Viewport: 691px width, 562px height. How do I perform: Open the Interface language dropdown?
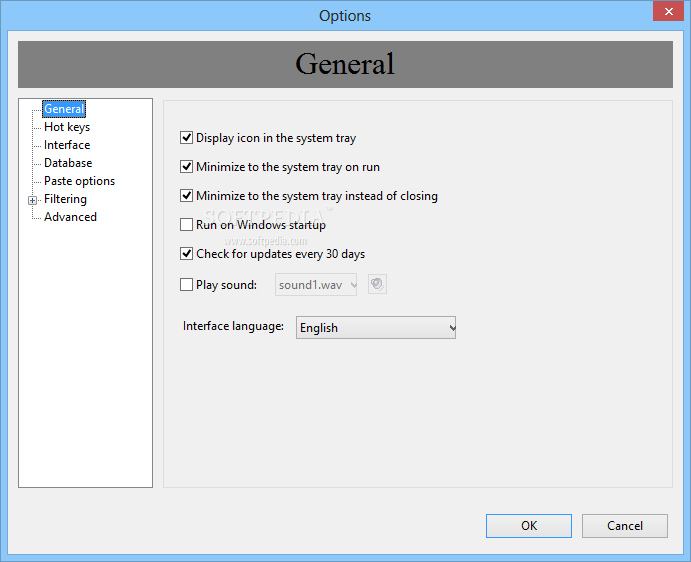coord(376,327)
